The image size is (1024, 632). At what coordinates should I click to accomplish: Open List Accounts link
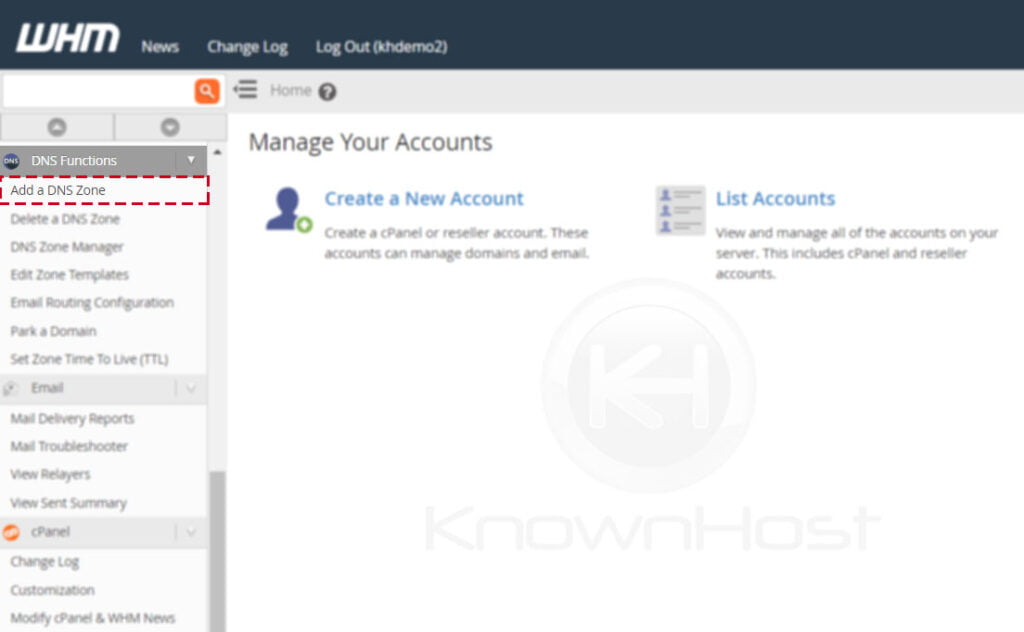pos(775,198)
